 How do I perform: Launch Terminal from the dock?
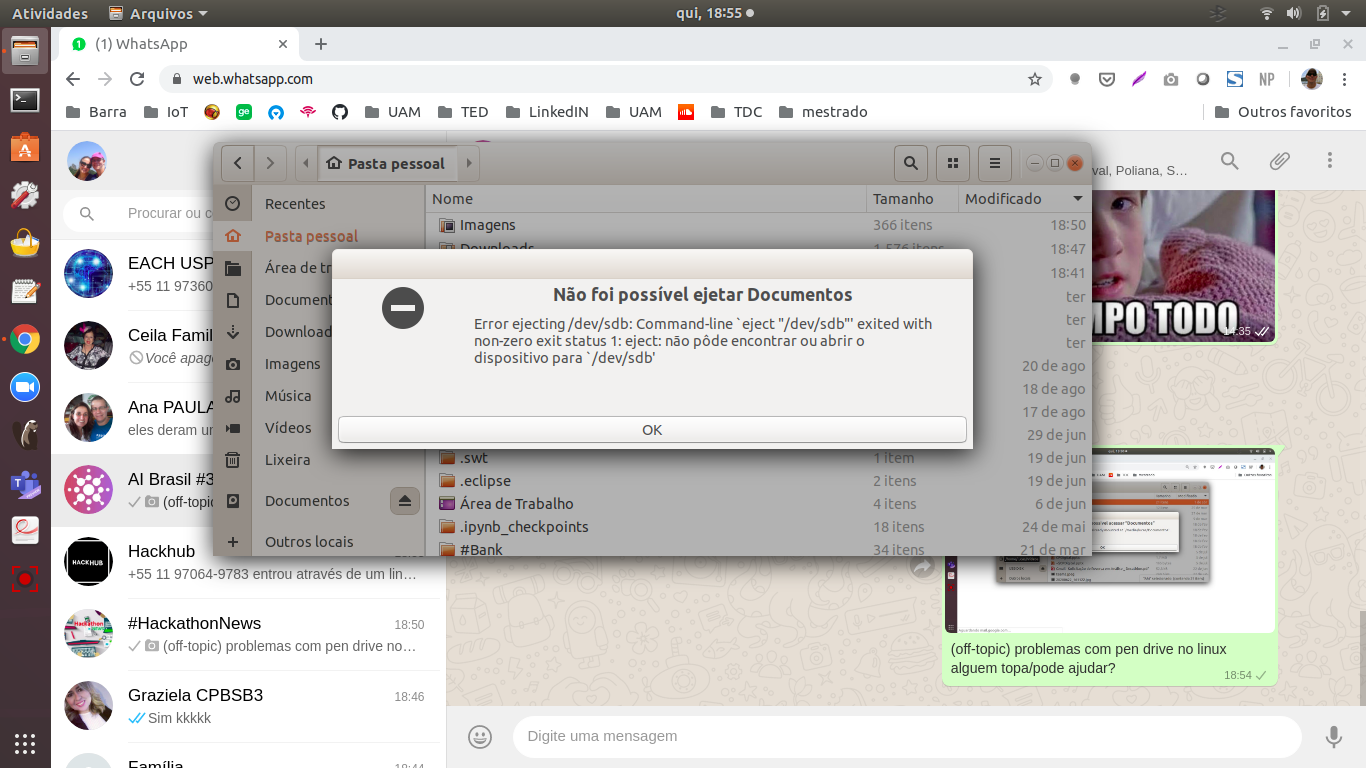click(x=25, y=100)
